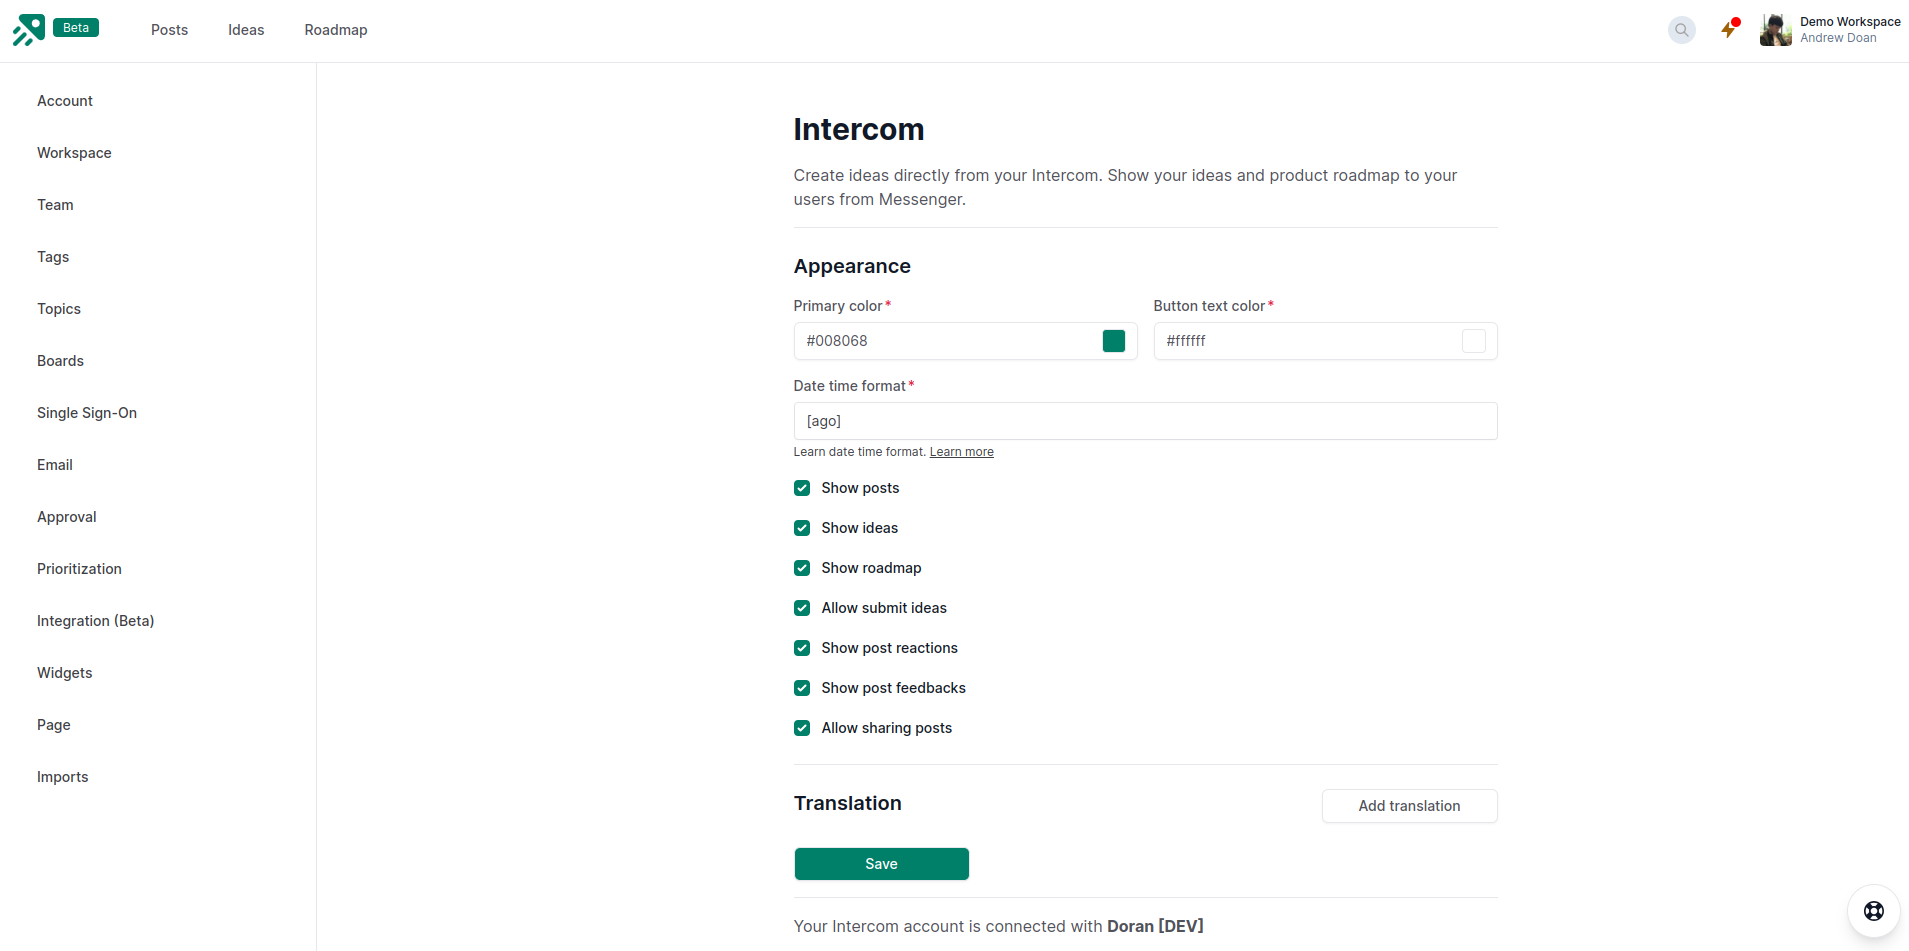Screen dimensions: 1909x951
Task: Focus the Primary color hex field
Action: (965, 341)
